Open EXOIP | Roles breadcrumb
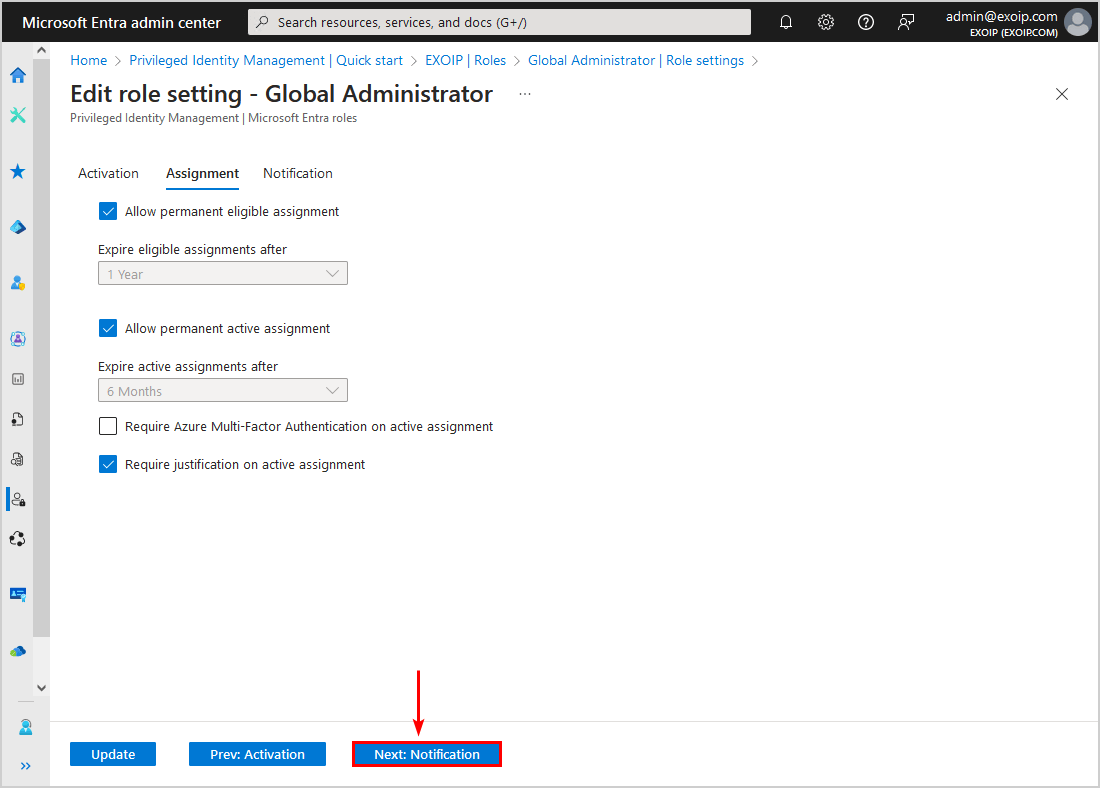 [465, 60]
